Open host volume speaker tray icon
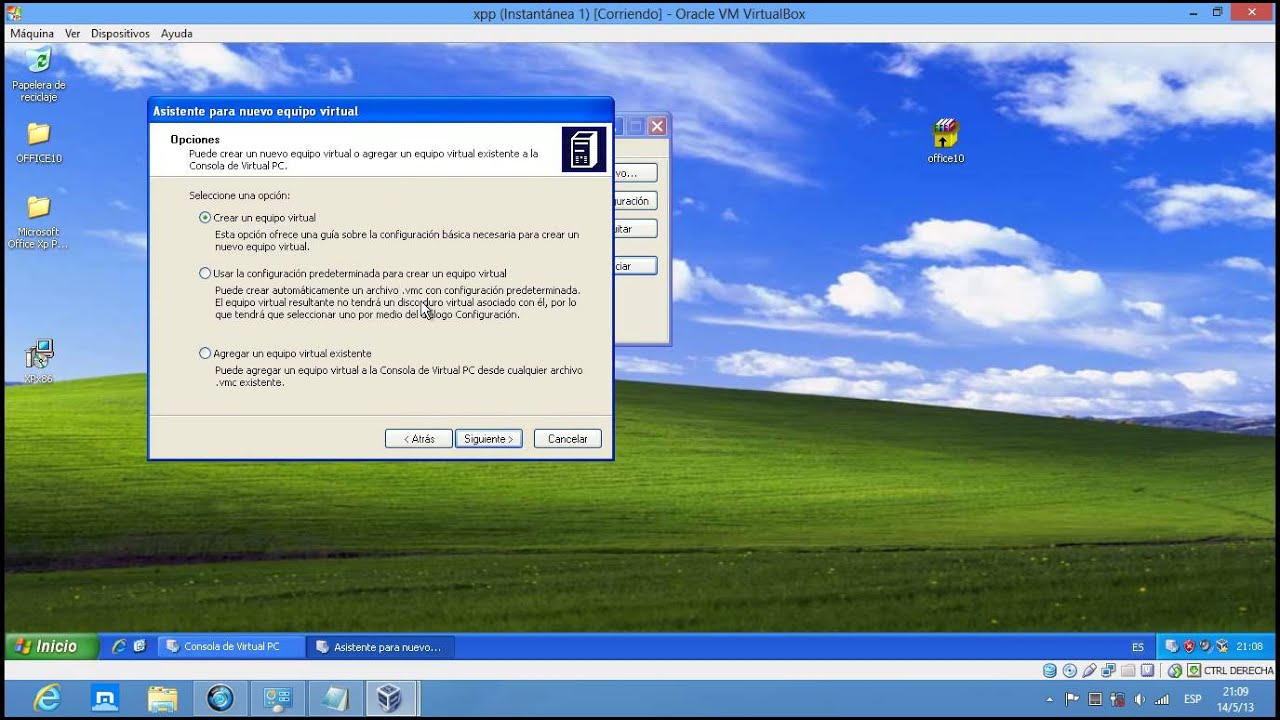 1139,699
